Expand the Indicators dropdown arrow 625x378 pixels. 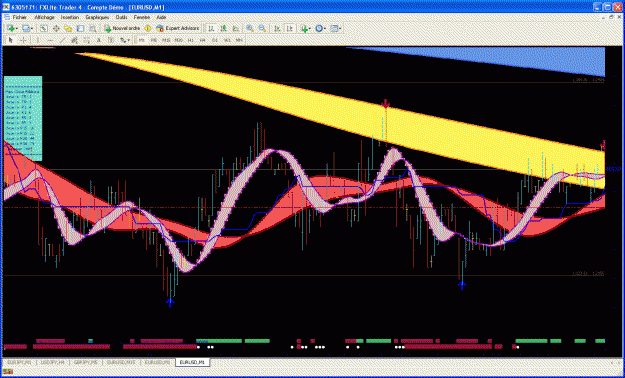[310, 29]
